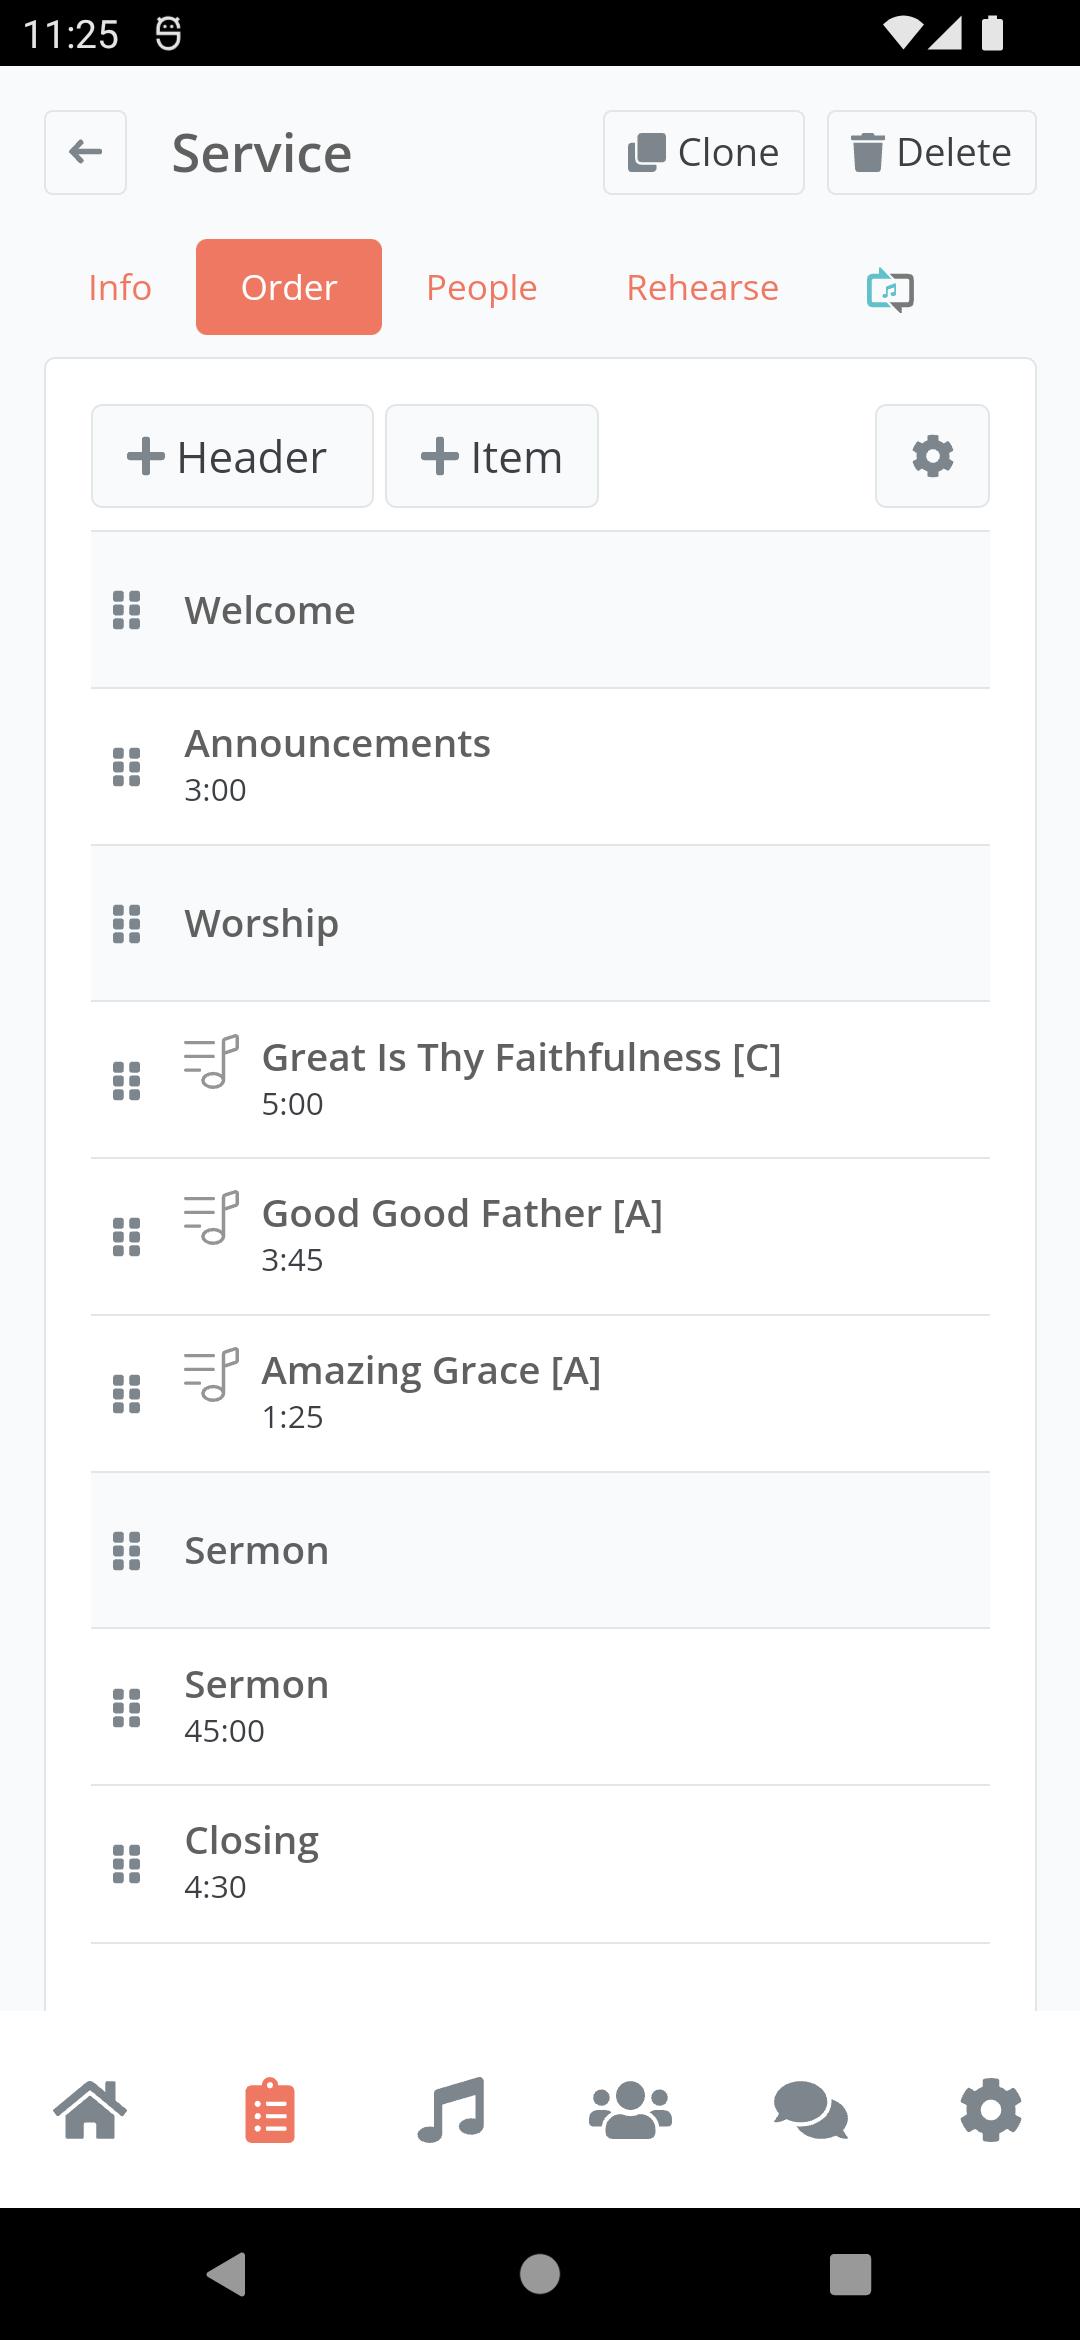1080x2340 pixels.
Task: Open Songs via the music note icon
Action: [x=451, y=2110]
